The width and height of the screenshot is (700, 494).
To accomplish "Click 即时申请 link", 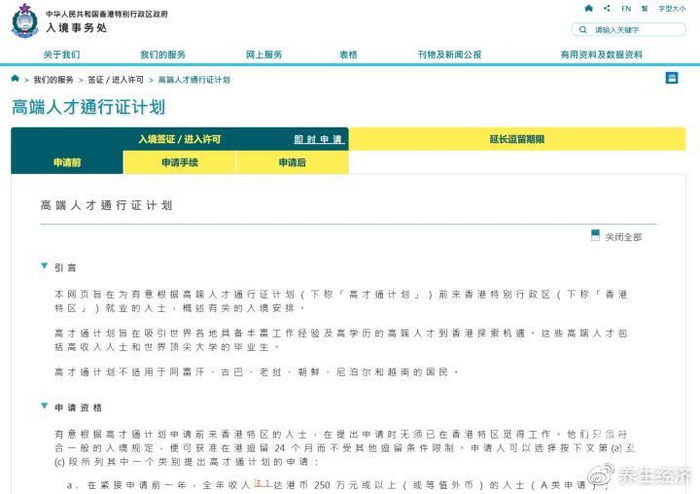I will 318,139.
